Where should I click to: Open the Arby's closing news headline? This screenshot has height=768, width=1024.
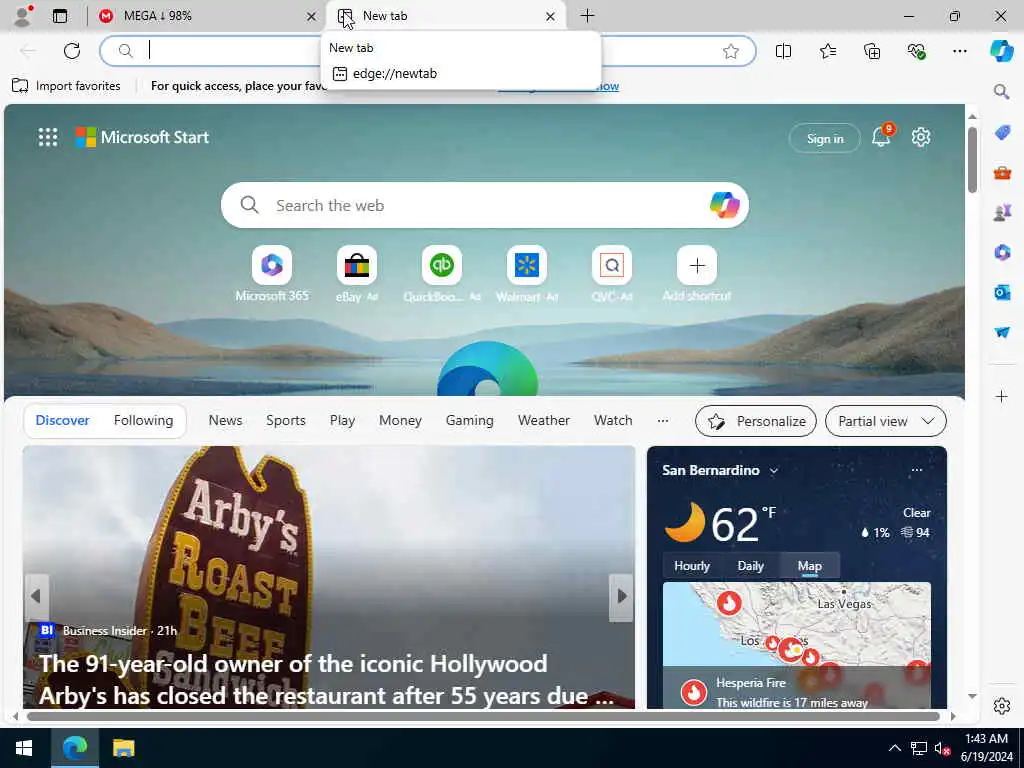pos(327,679)
